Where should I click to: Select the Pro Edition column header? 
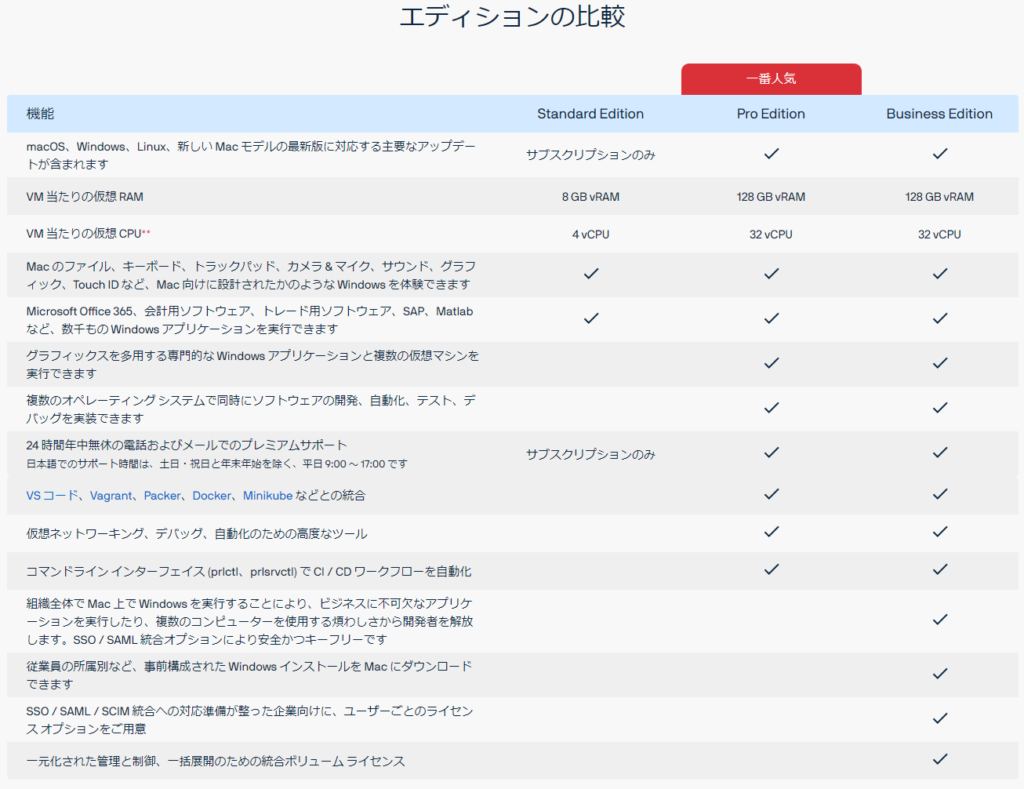(770, 114)
